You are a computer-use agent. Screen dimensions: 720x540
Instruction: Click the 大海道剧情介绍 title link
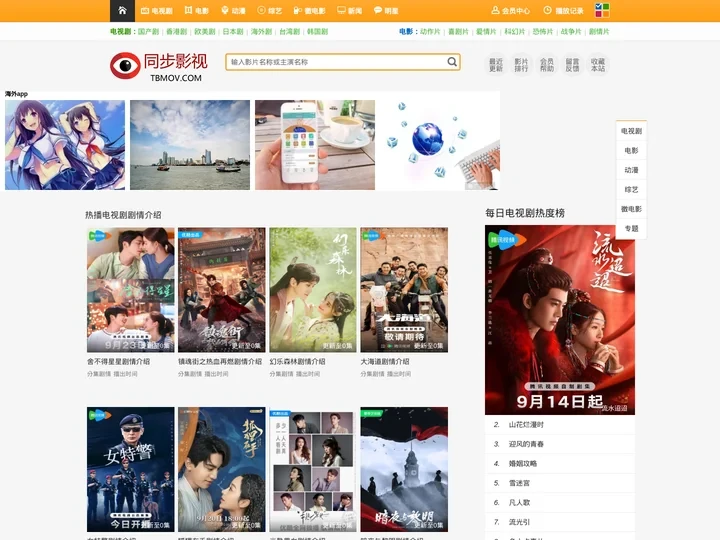[x=385, y=361]
